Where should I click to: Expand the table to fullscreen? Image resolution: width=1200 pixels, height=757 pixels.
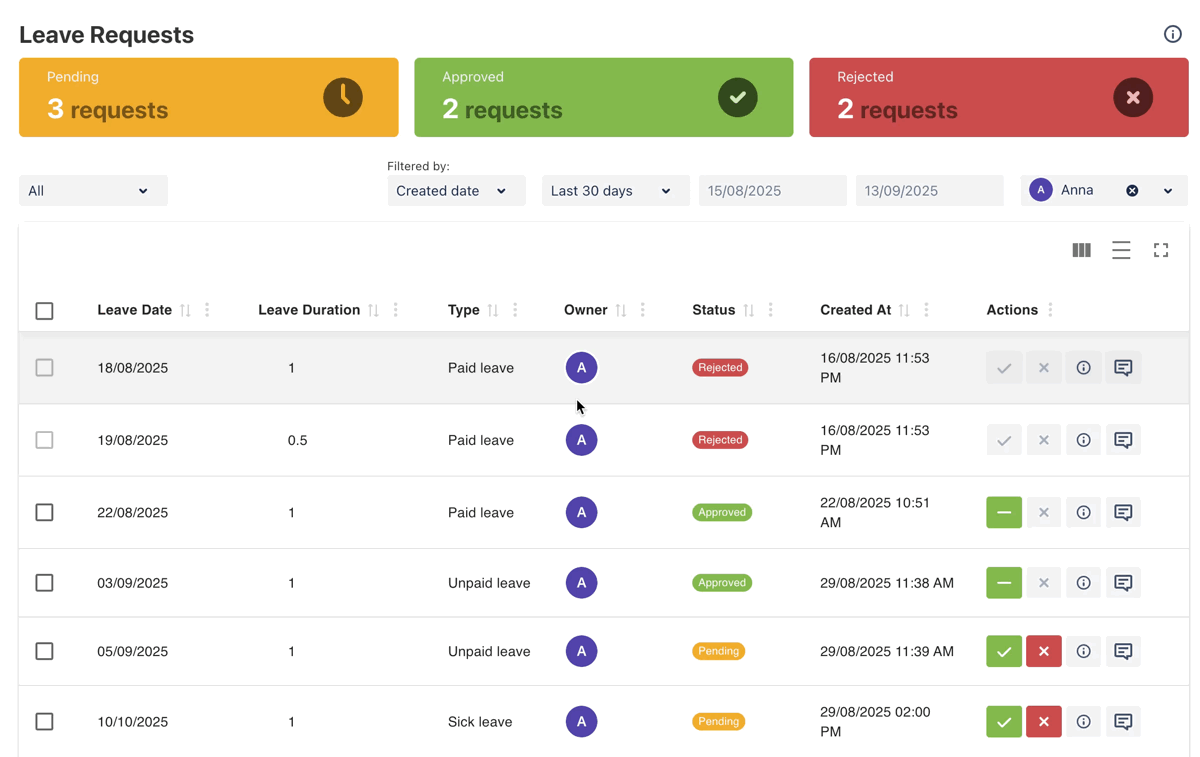(1161, 250)
